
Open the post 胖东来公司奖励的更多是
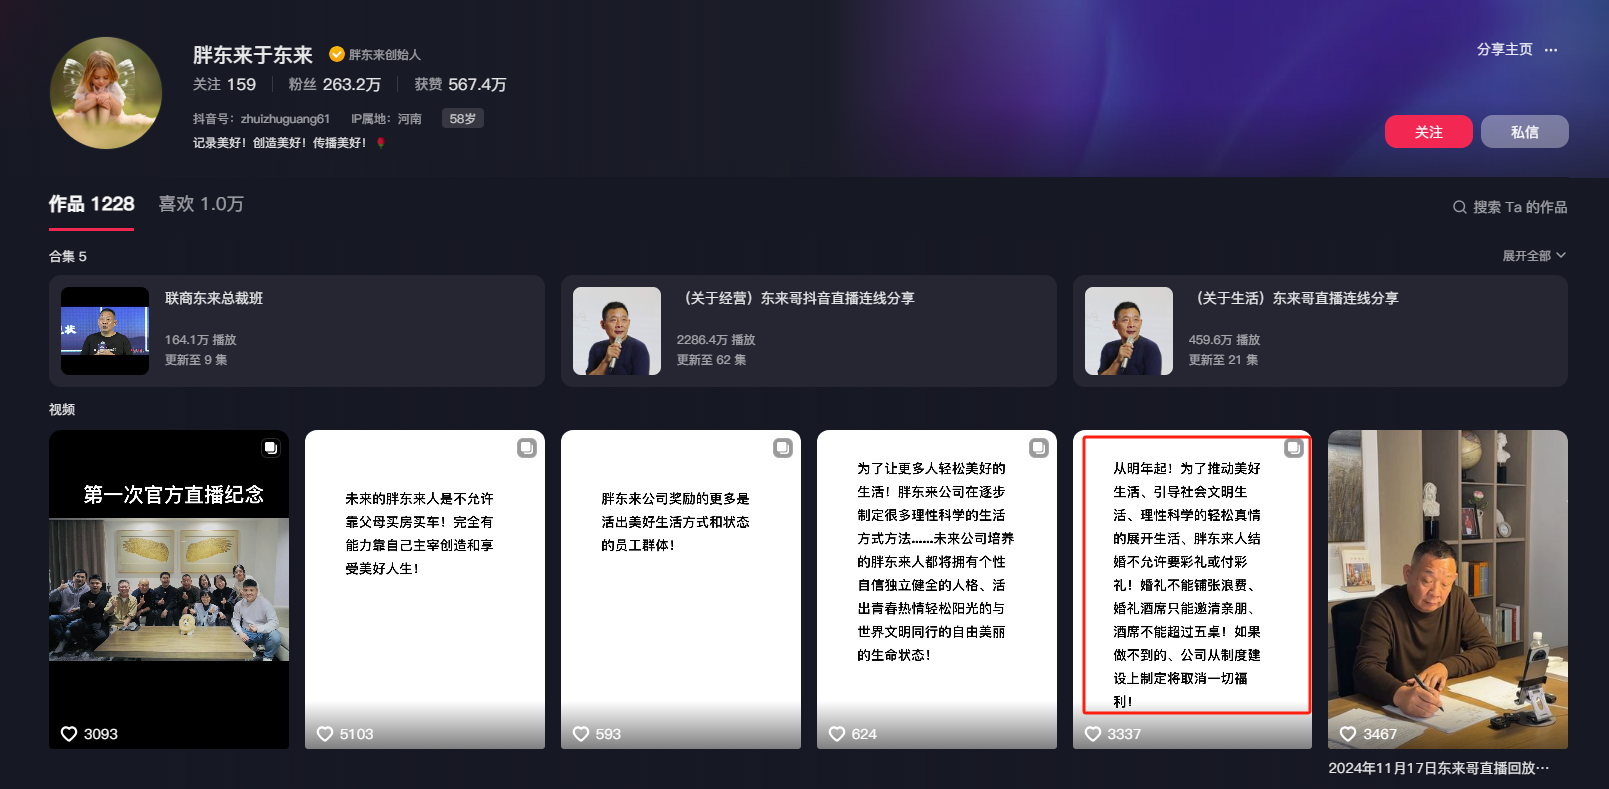click(x=681, y=589)
